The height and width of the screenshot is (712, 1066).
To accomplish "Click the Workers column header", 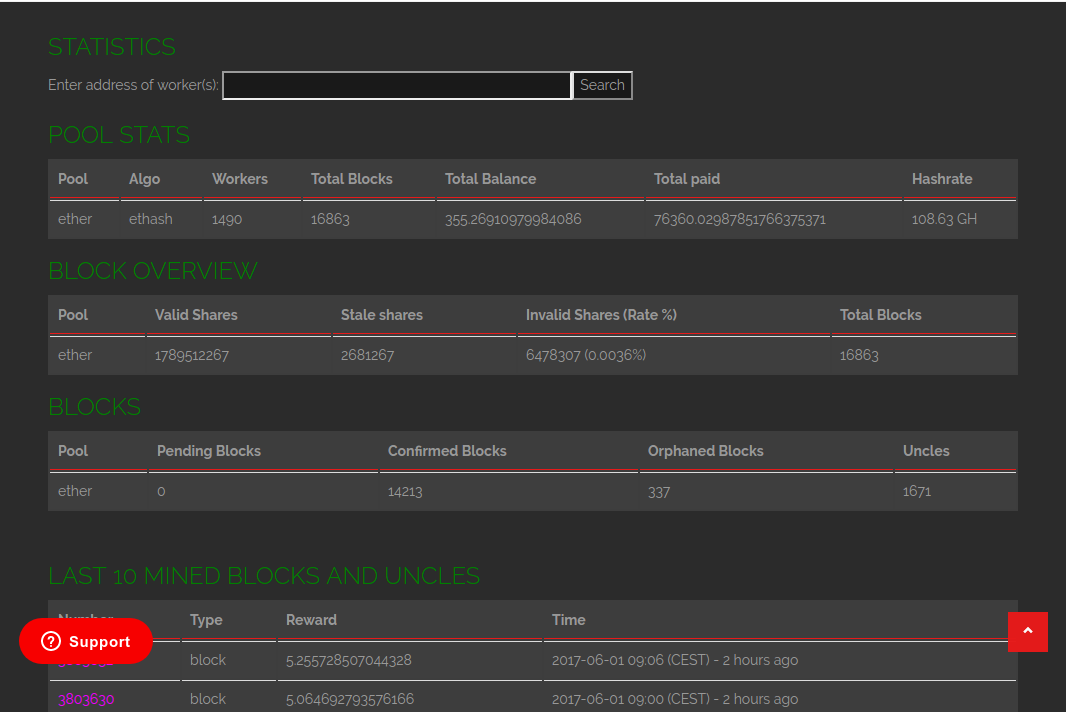I will [x=239, y=179].
